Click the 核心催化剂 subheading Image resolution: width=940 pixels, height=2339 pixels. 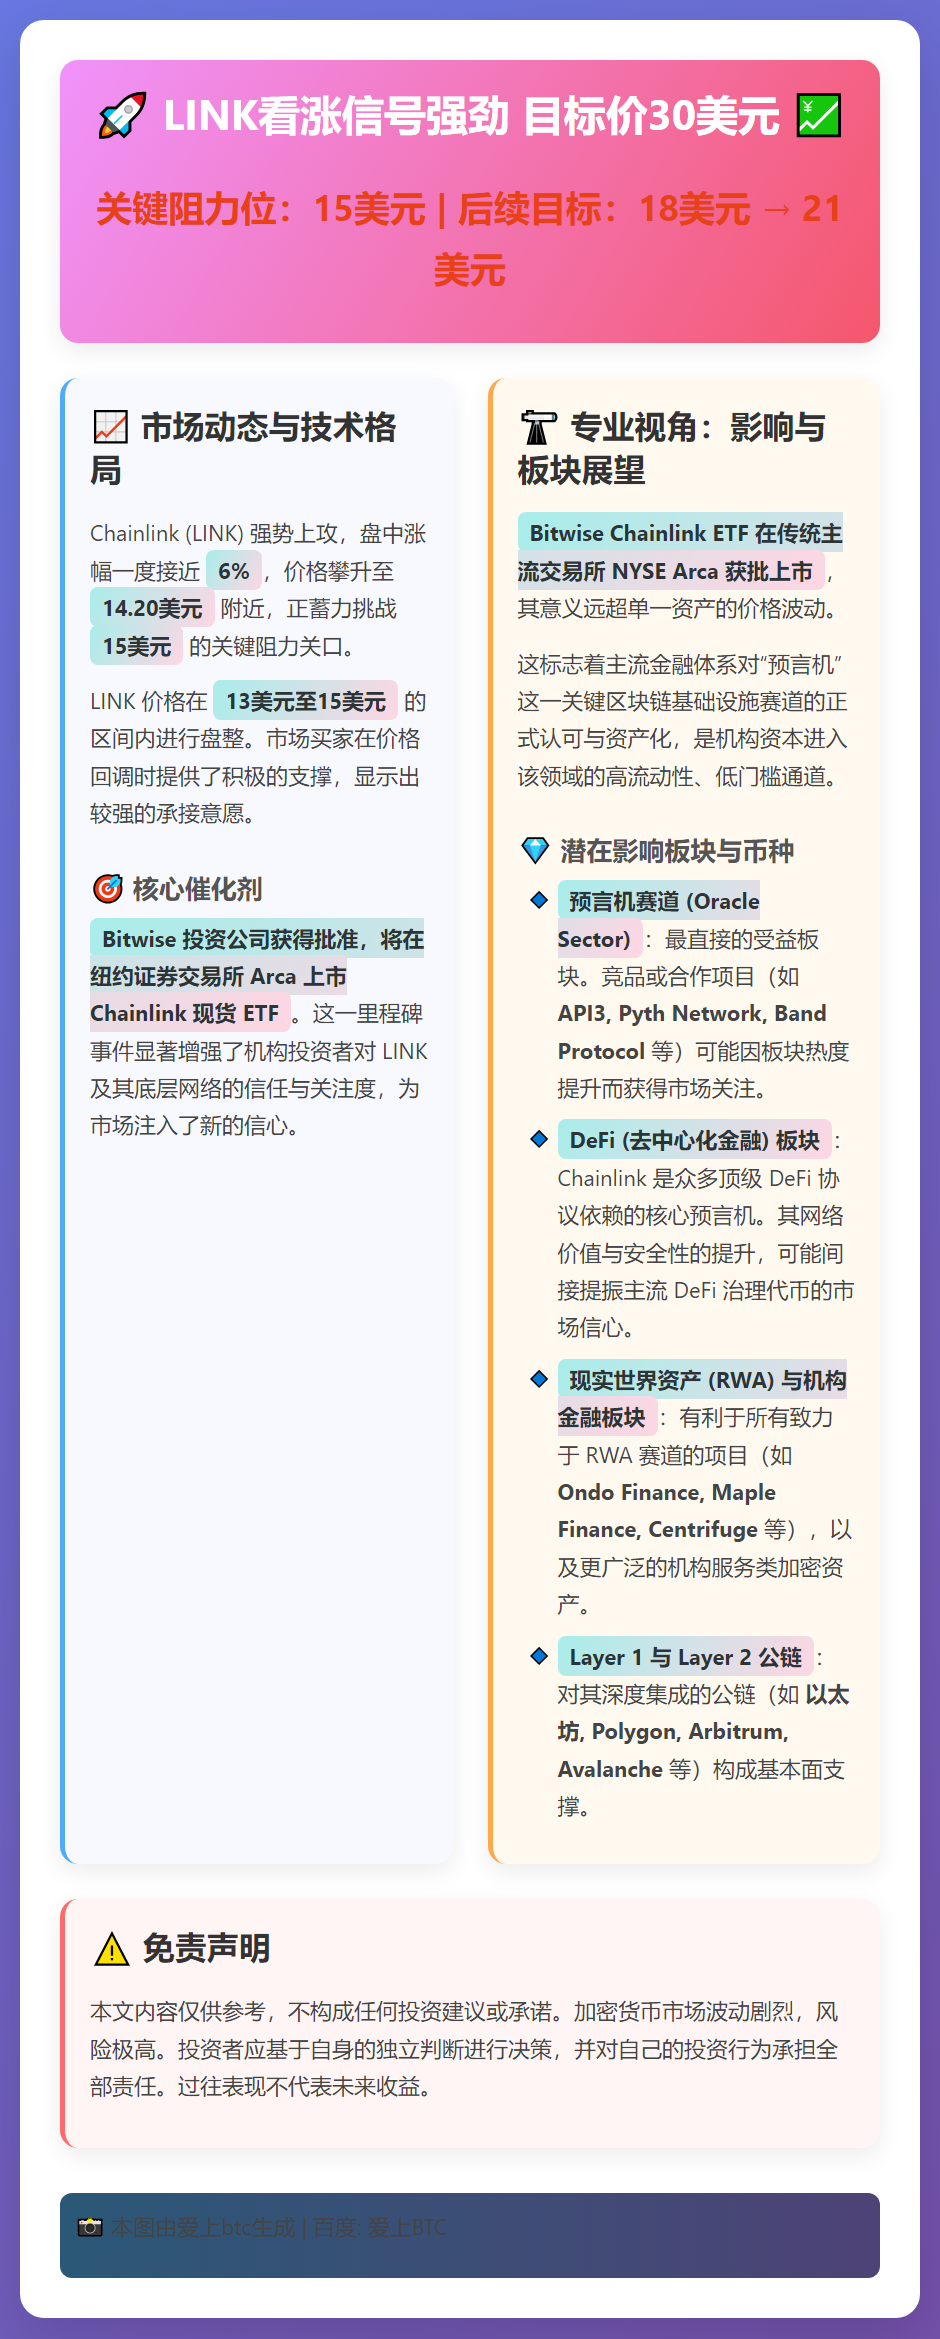[197, 888]
